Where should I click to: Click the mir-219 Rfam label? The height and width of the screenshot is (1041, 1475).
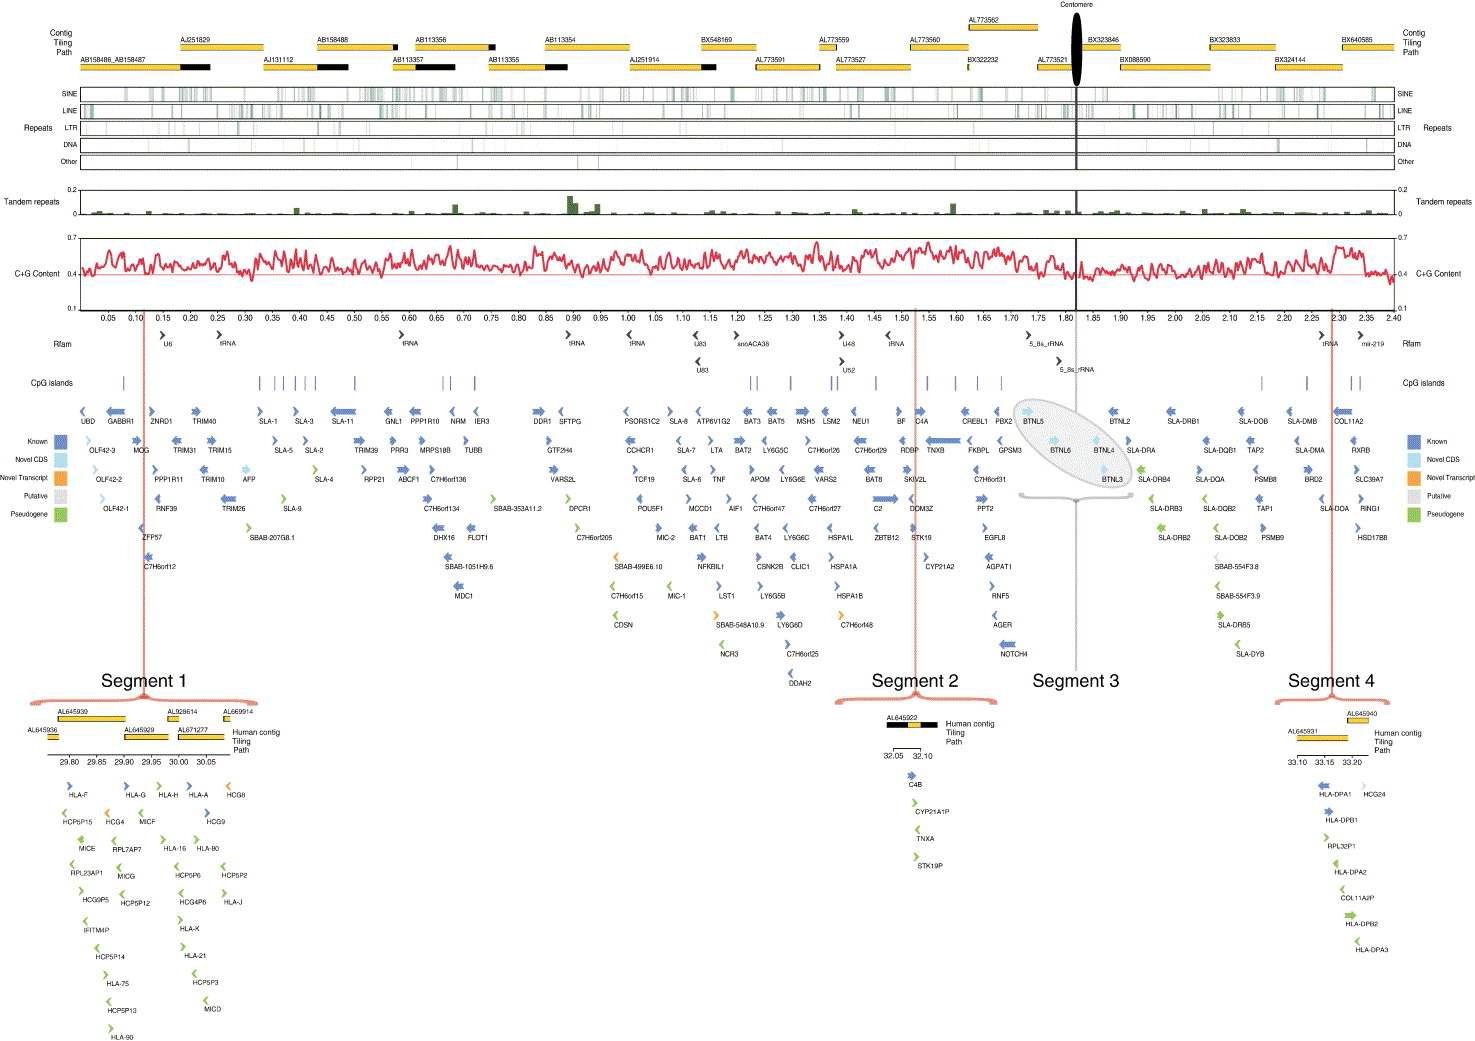click(x=1373, y=343)
